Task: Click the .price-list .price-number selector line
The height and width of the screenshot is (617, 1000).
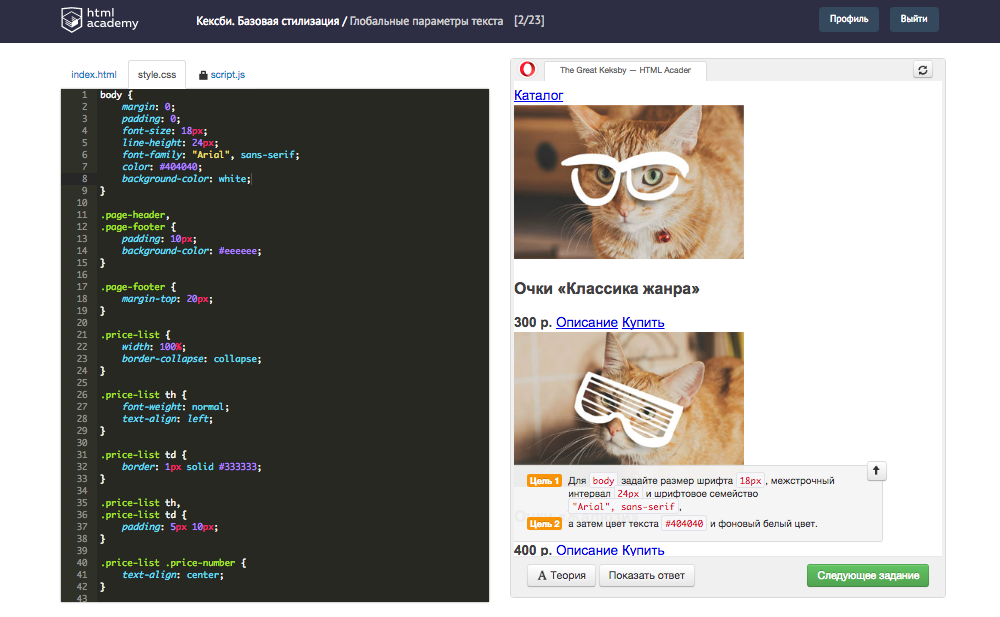Action: 173,563
